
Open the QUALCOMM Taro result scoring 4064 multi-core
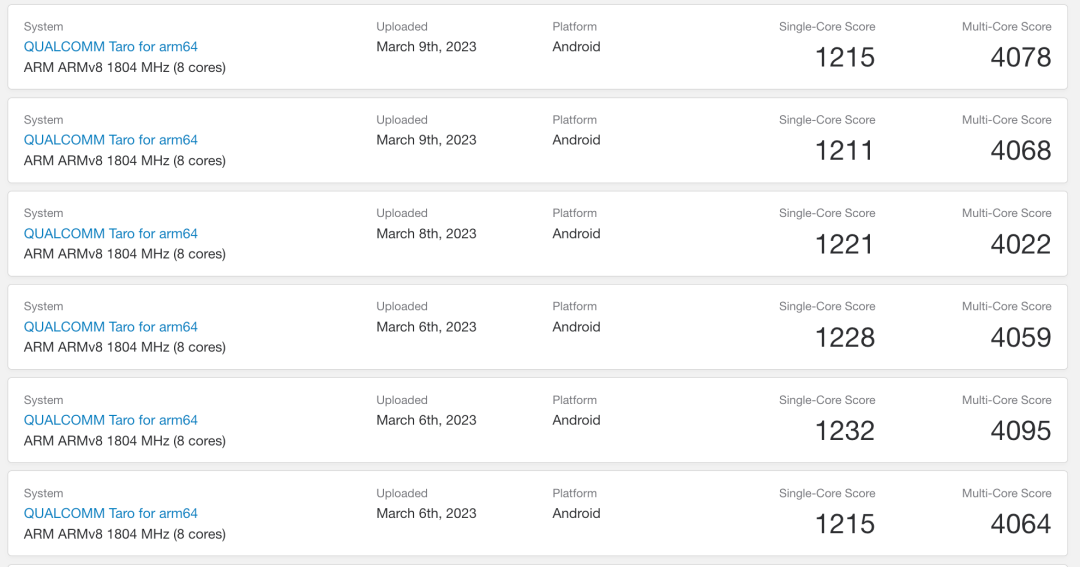111,513
